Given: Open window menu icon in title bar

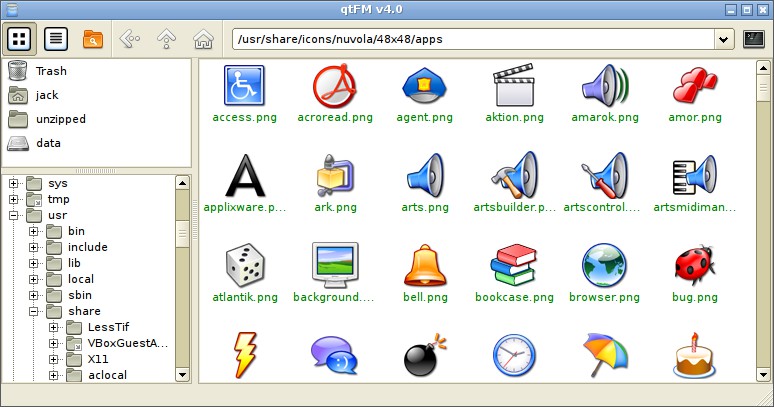Looking at the screenshot, I should (x=13, y=9).
